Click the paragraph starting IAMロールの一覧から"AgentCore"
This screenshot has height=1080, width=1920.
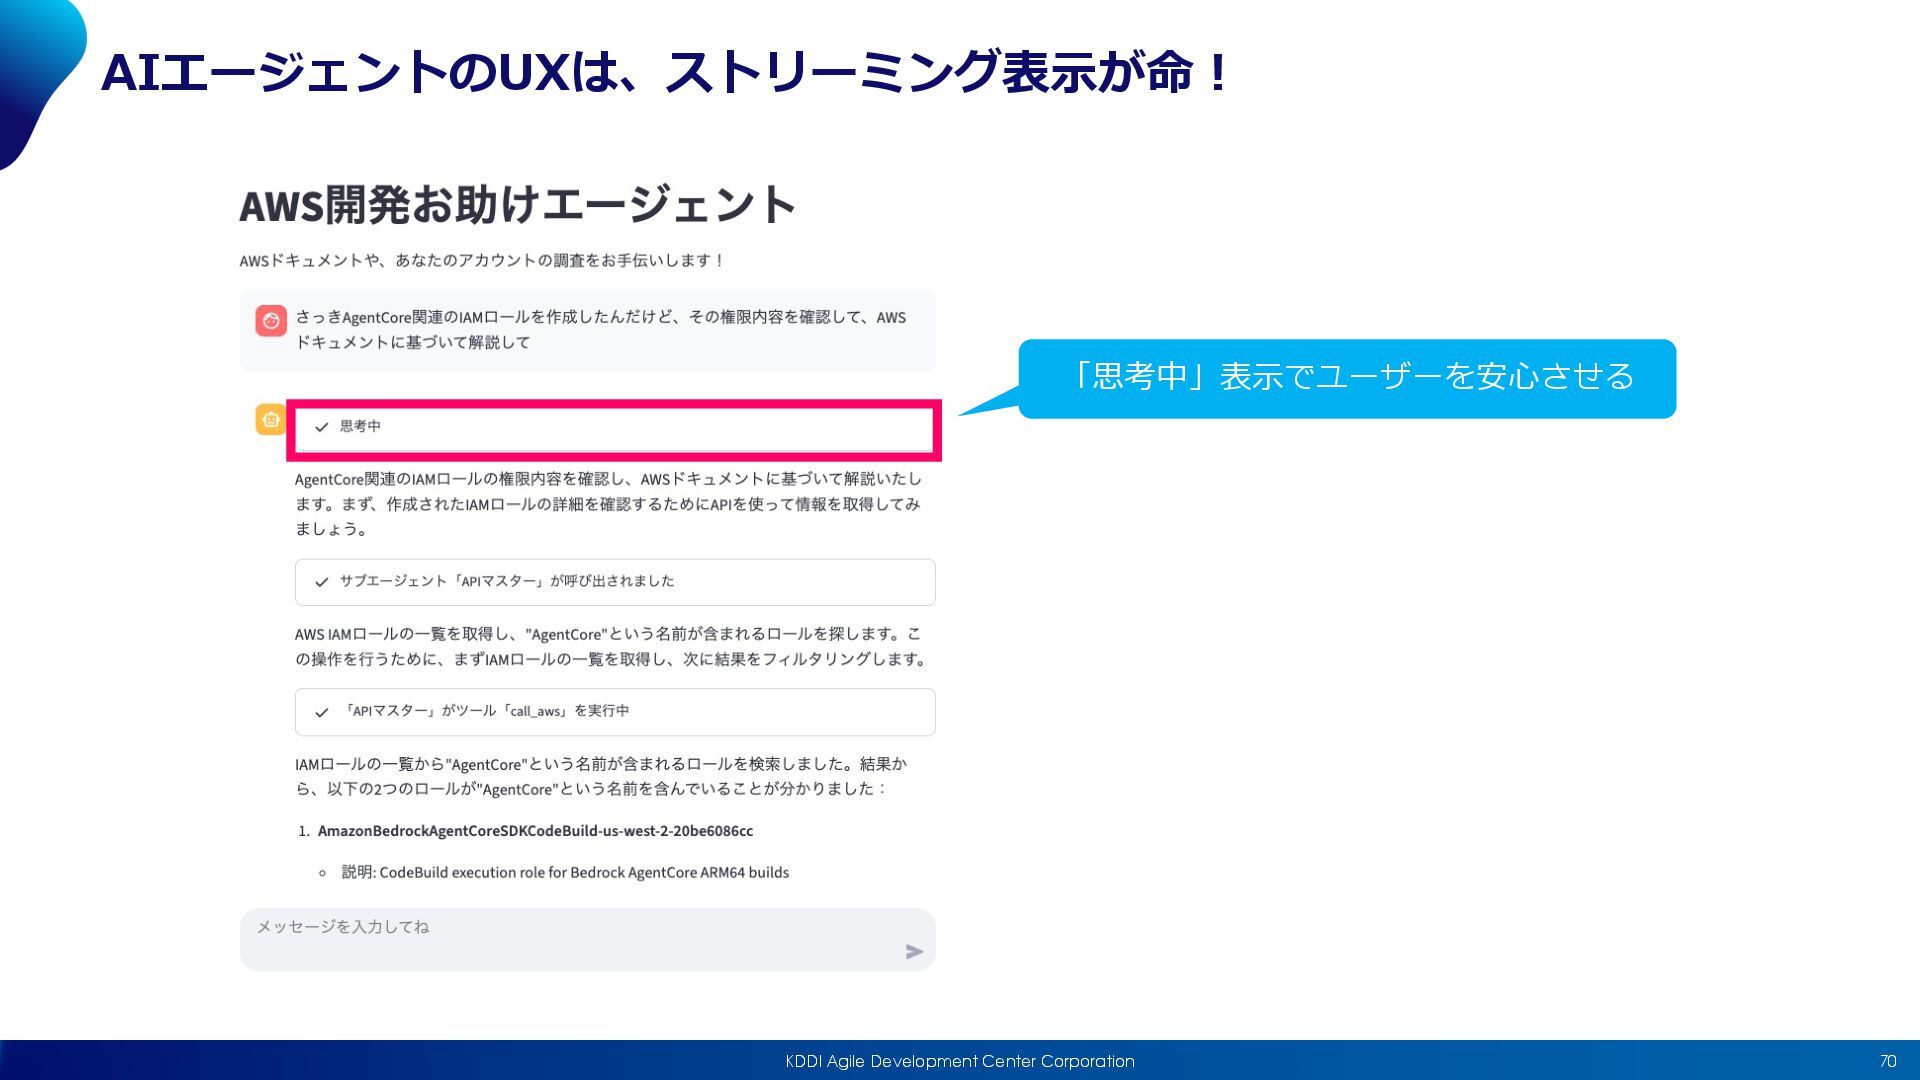[x=601, y=777]
